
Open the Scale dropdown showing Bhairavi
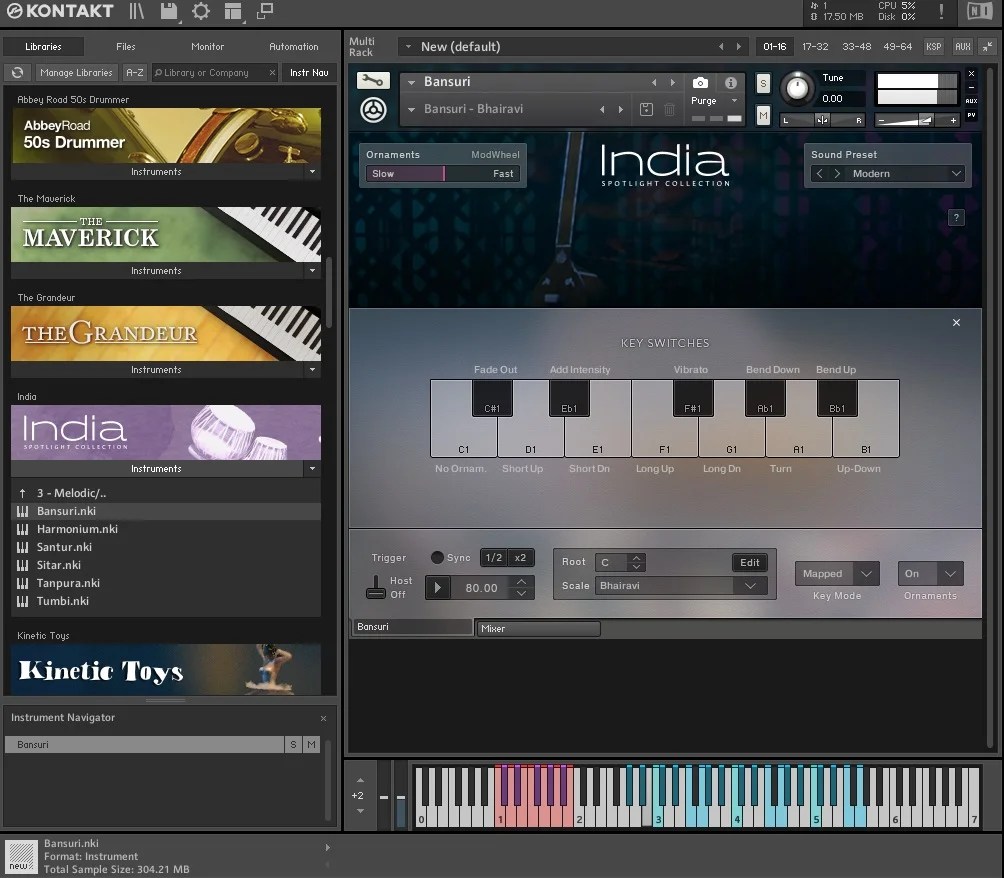(680, 585)
